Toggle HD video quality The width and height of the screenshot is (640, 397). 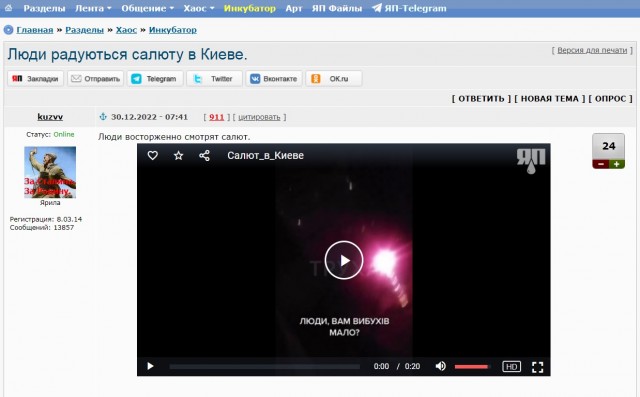point(511,366)
